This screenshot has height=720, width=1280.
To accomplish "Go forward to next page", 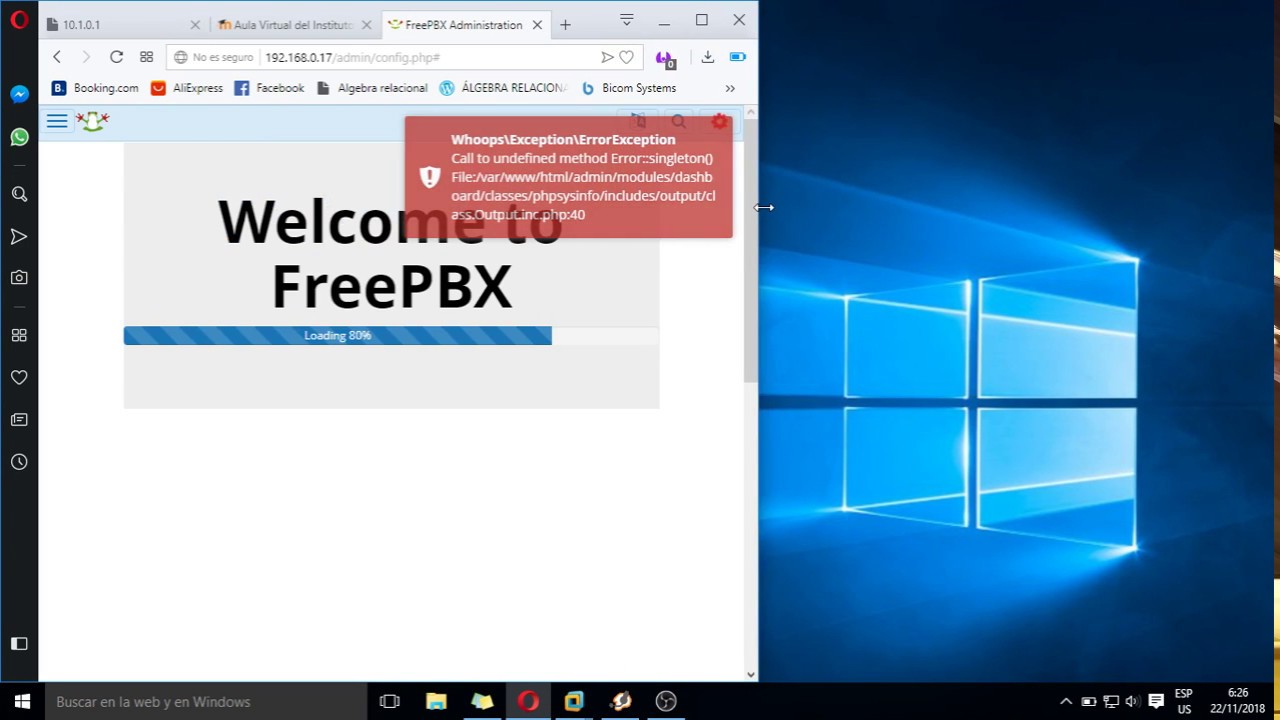I will pyautogui.click(x=86, y=57).
